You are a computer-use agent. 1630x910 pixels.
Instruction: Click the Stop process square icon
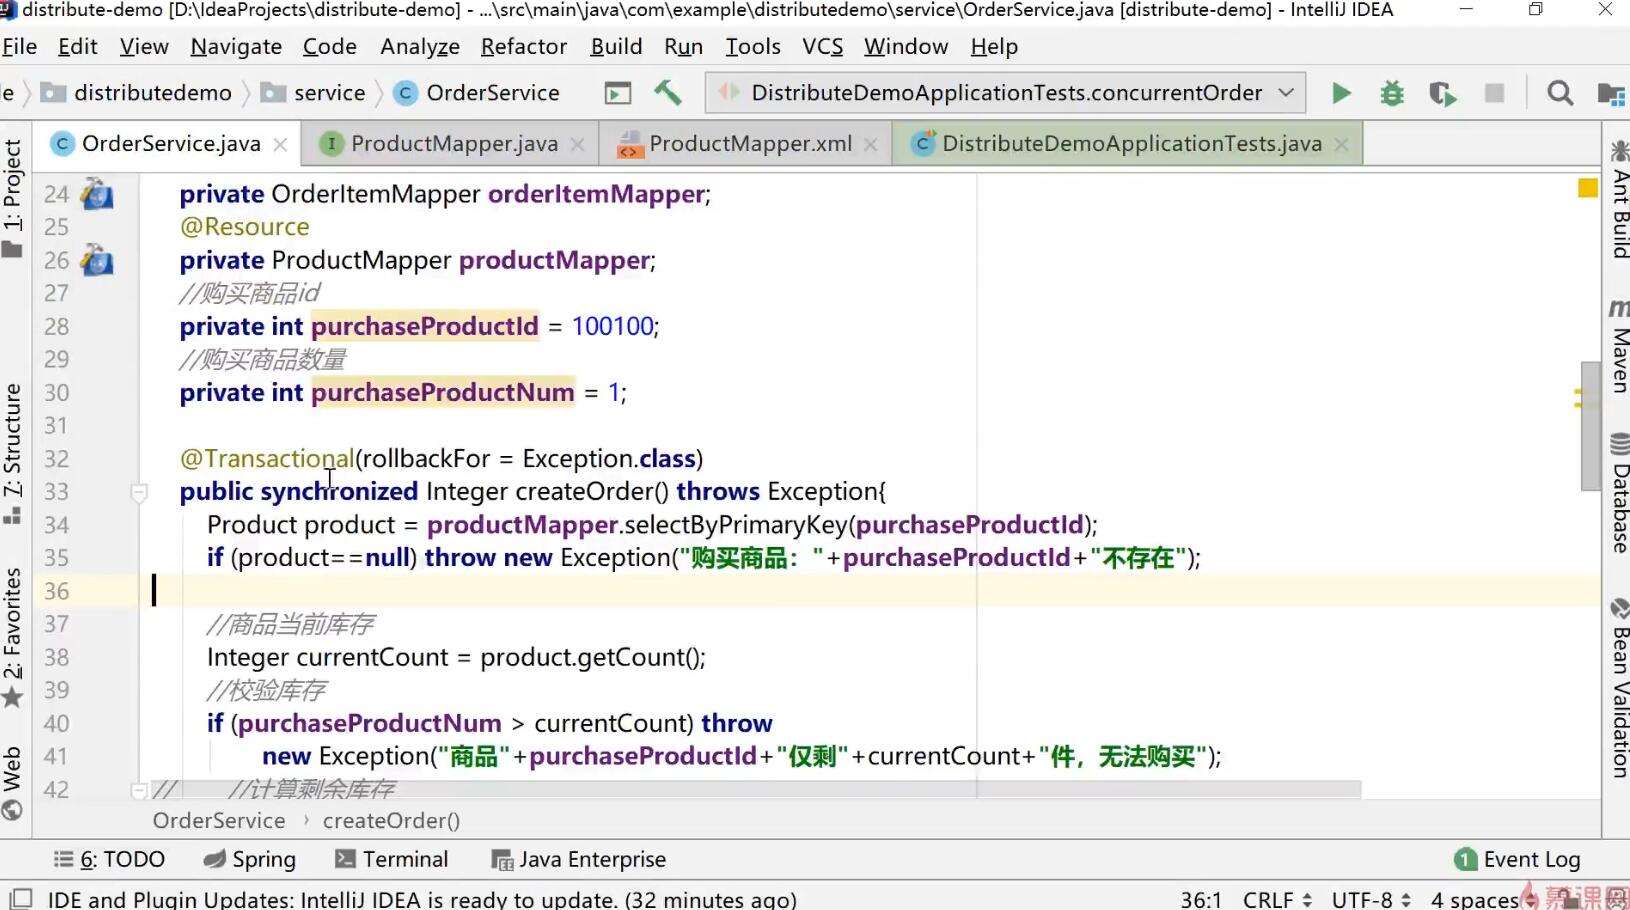1494,94
